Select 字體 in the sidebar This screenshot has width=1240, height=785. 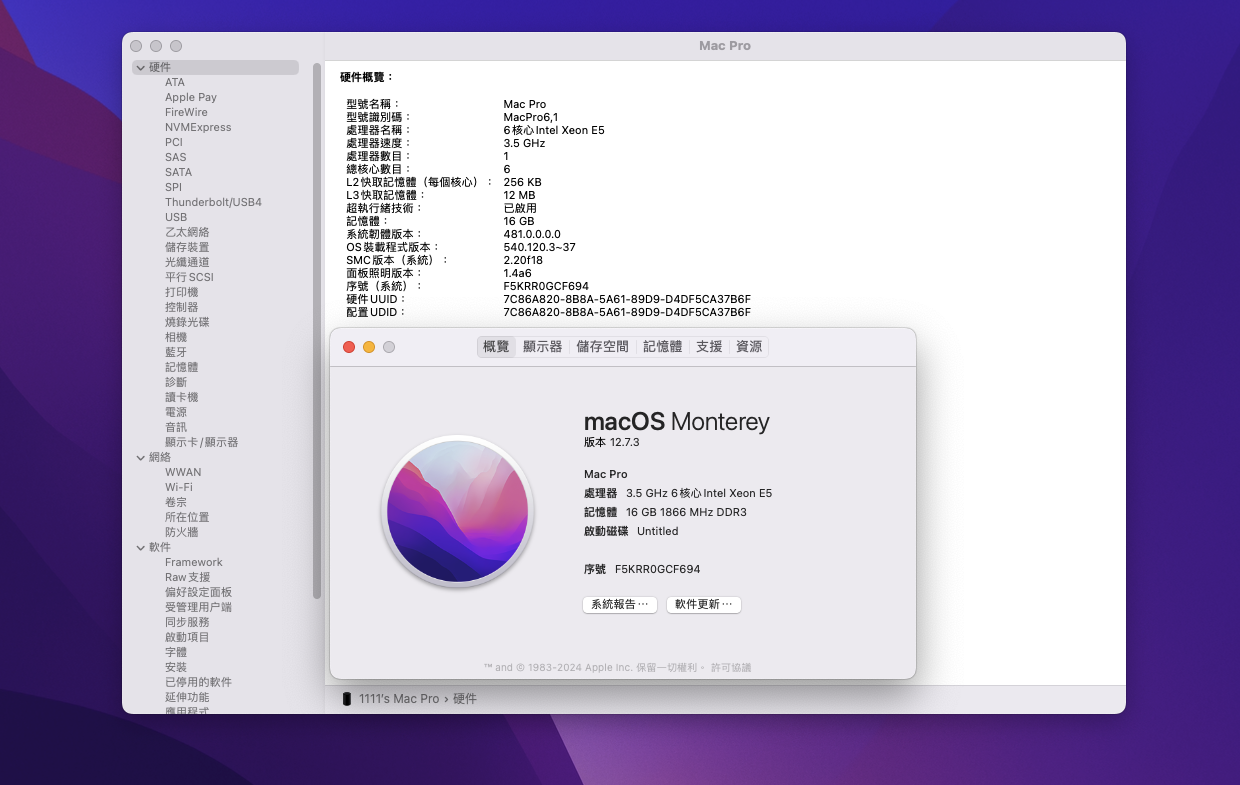point(176,652)
